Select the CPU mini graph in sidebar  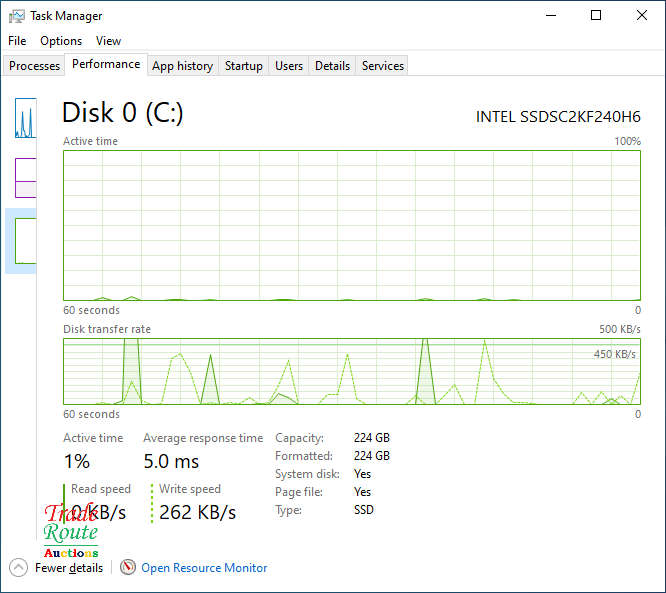point(25,118)
